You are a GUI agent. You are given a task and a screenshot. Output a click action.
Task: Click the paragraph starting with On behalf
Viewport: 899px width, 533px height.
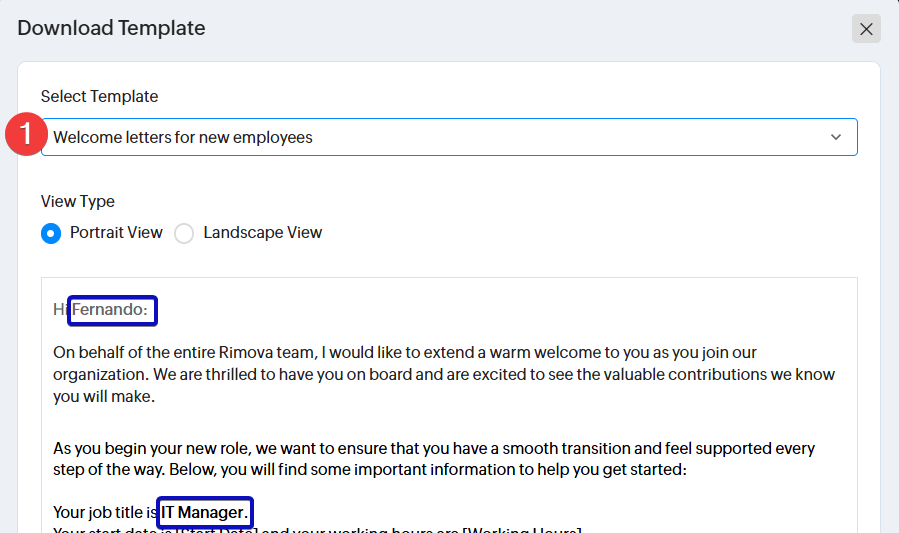pyautogui.click(x=443, y=374)
